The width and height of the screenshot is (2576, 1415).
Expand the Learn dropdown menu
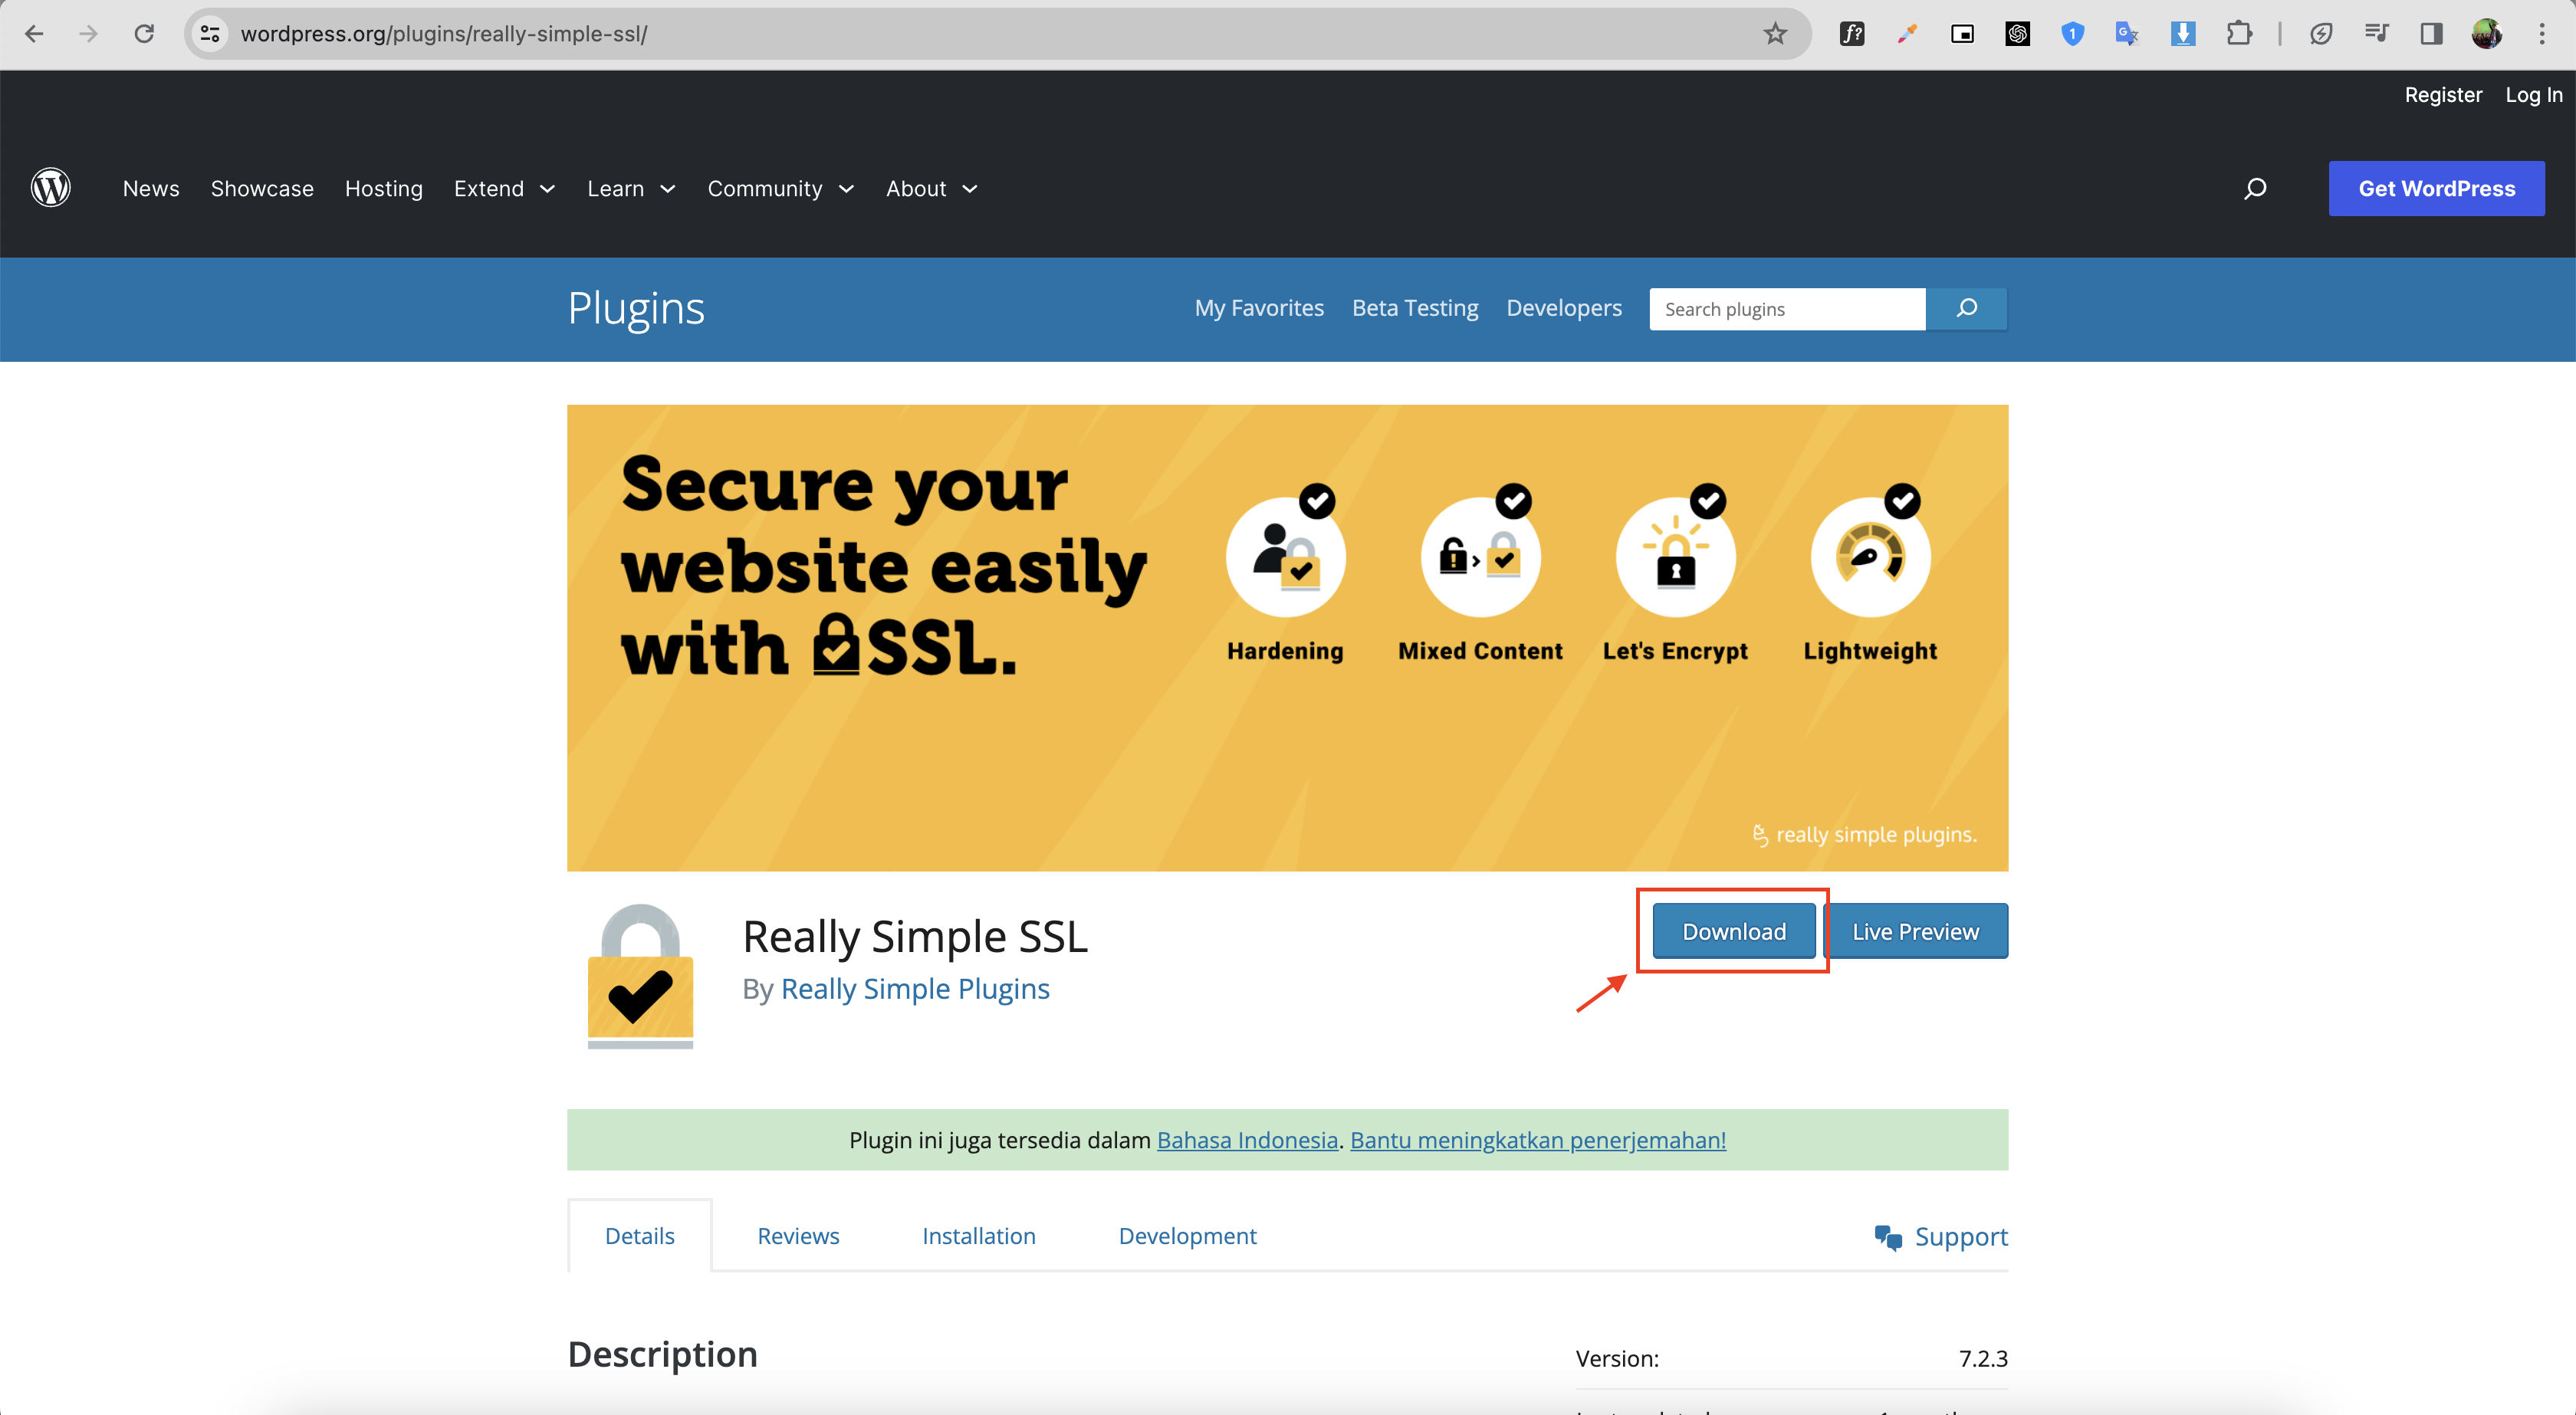tap(631, 188)
